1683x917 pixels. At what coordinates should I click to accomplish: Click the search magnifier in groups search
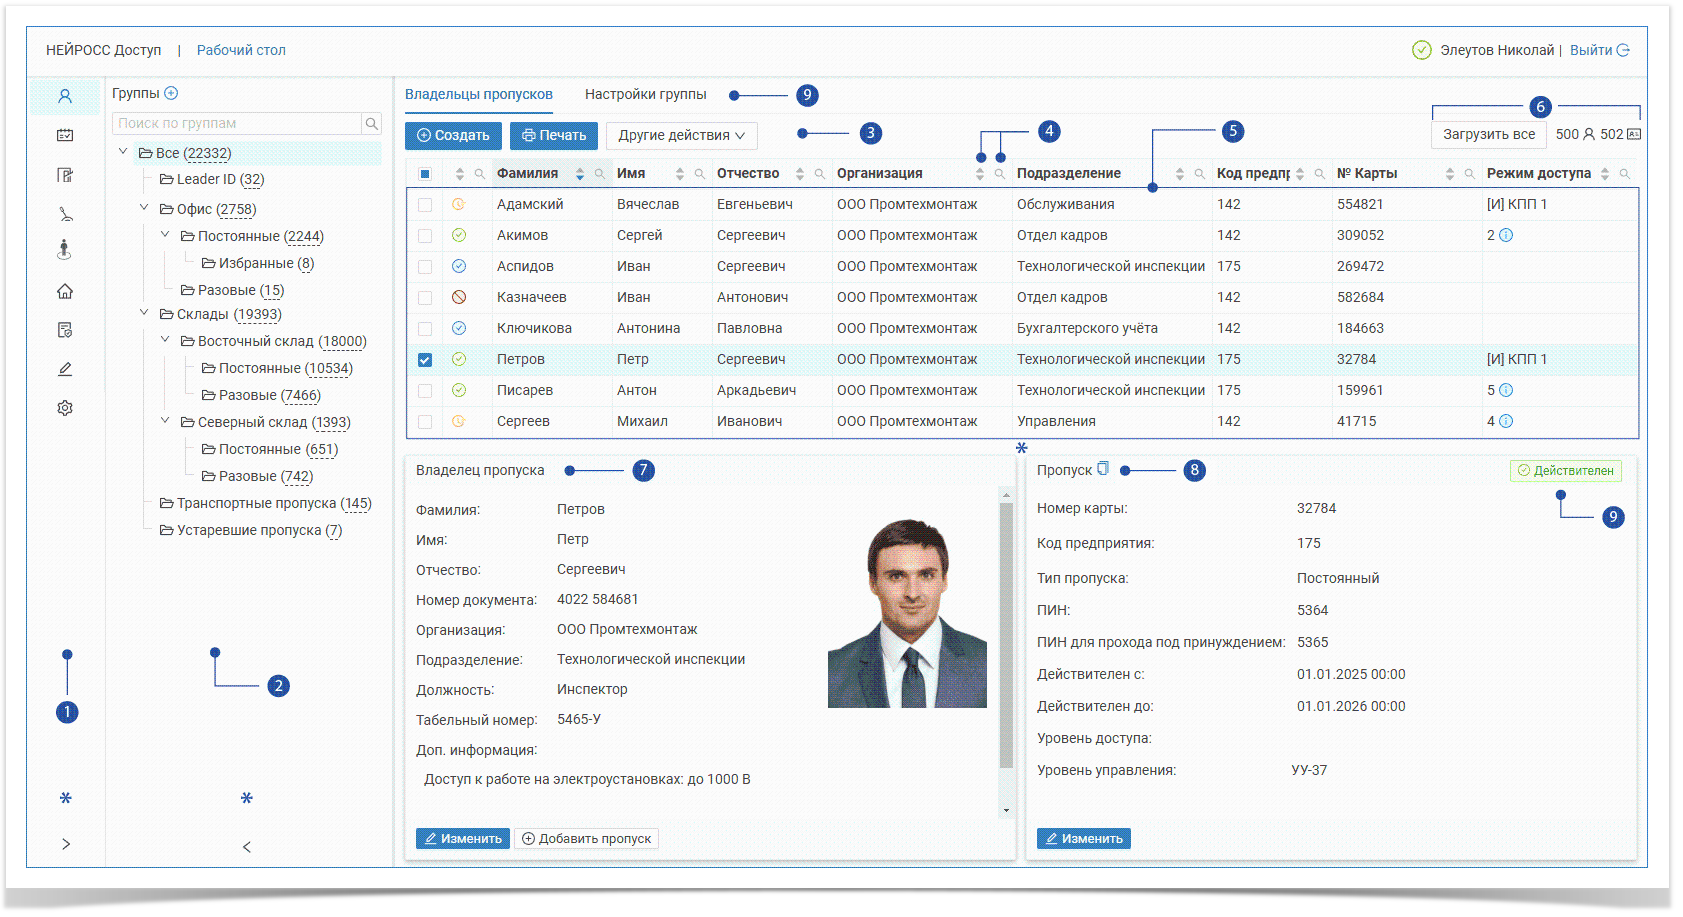point(372,124)
